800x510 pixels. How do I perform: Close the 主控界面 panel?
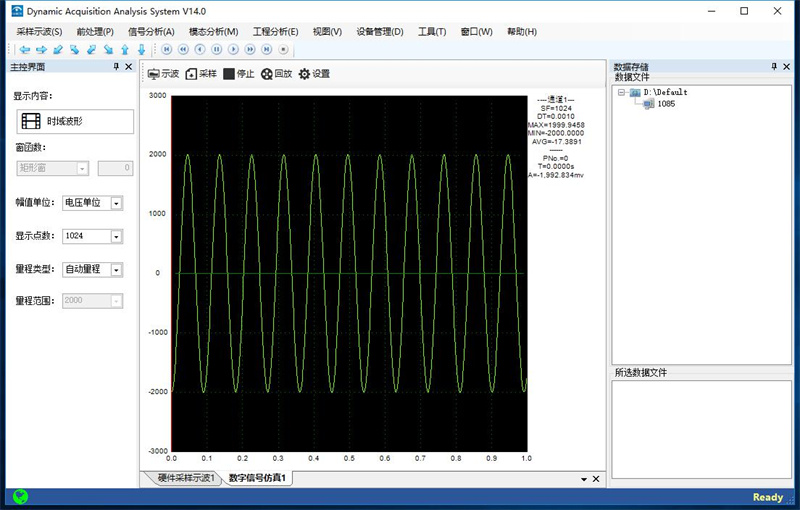coord(129,67)
